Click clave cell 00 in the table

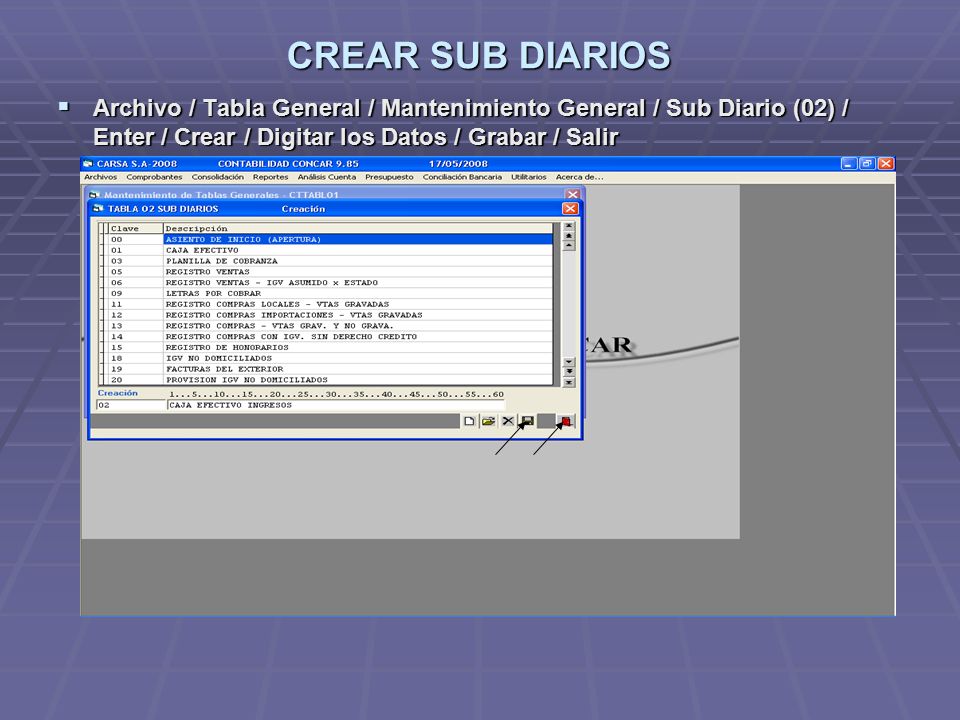tap(135, 239)
